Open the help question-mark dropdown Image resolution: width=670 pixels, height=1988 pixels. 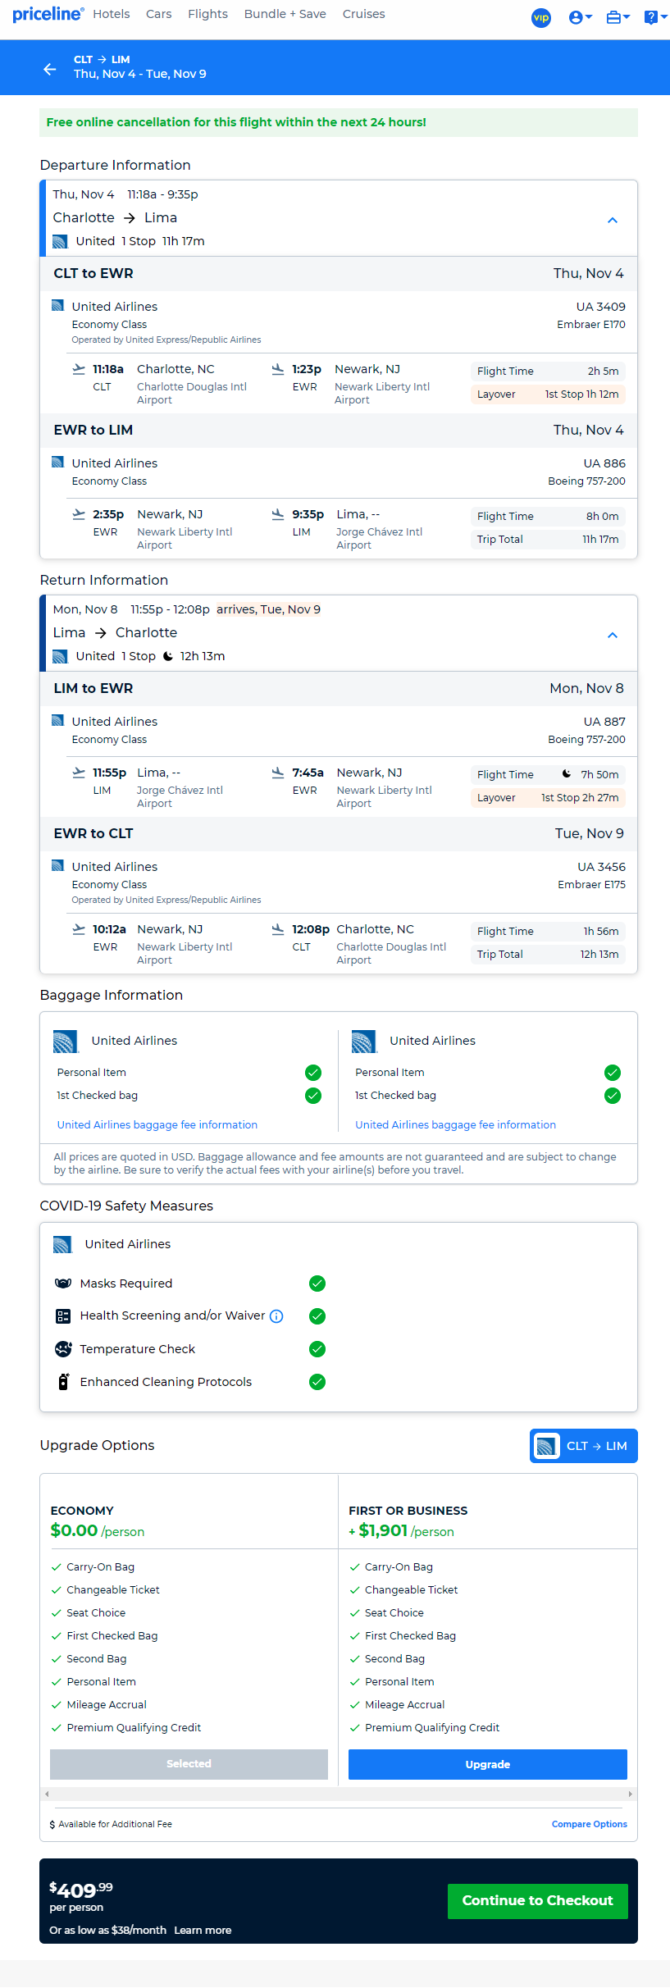point(654,17)
